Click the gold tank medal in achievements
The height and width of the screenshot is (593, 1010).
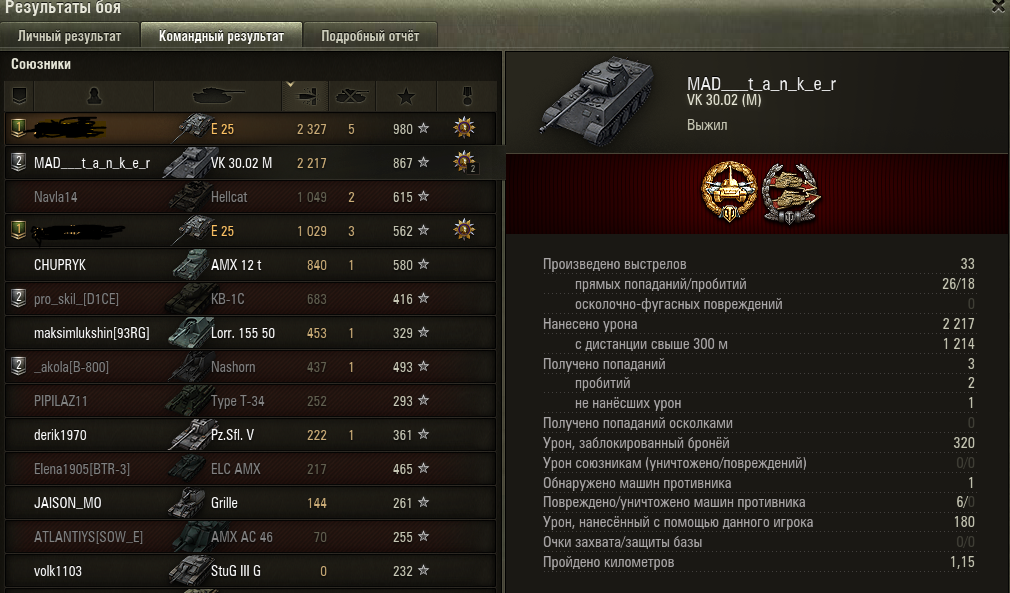(x=729, y=191)
